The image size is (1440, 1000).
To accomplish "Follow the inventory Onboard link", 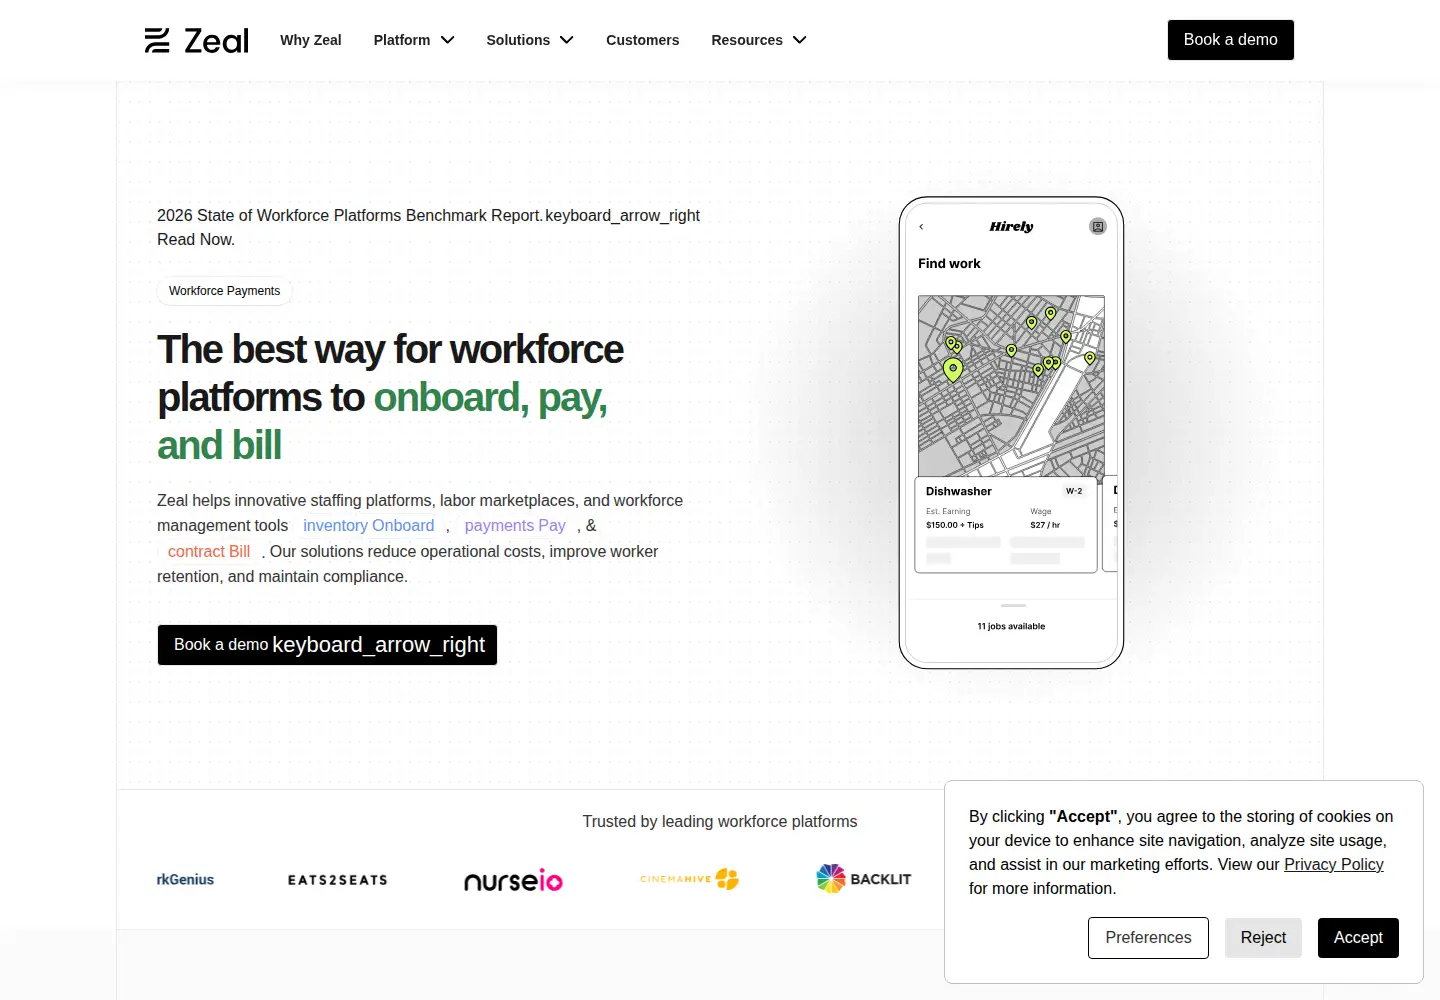I will point(368,526).
